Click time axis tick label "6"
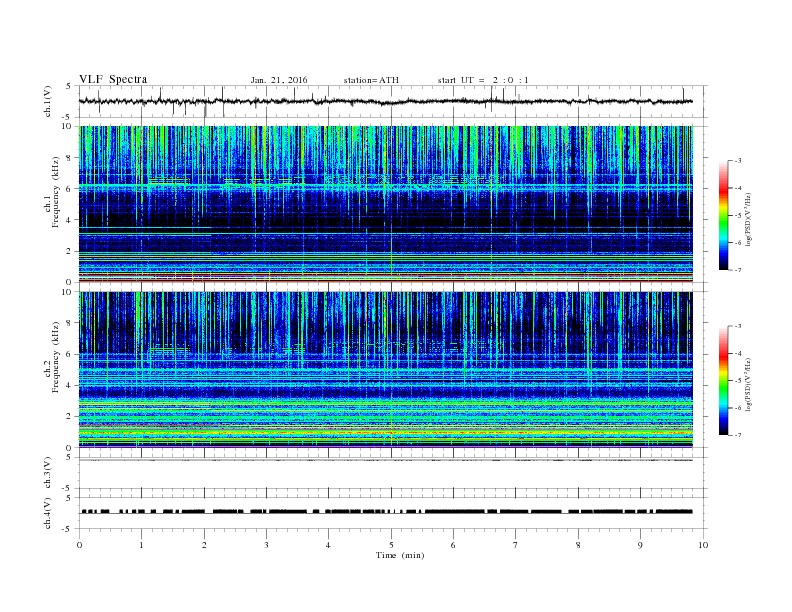The width and height of the screenshot is (792, 612). 453,545
